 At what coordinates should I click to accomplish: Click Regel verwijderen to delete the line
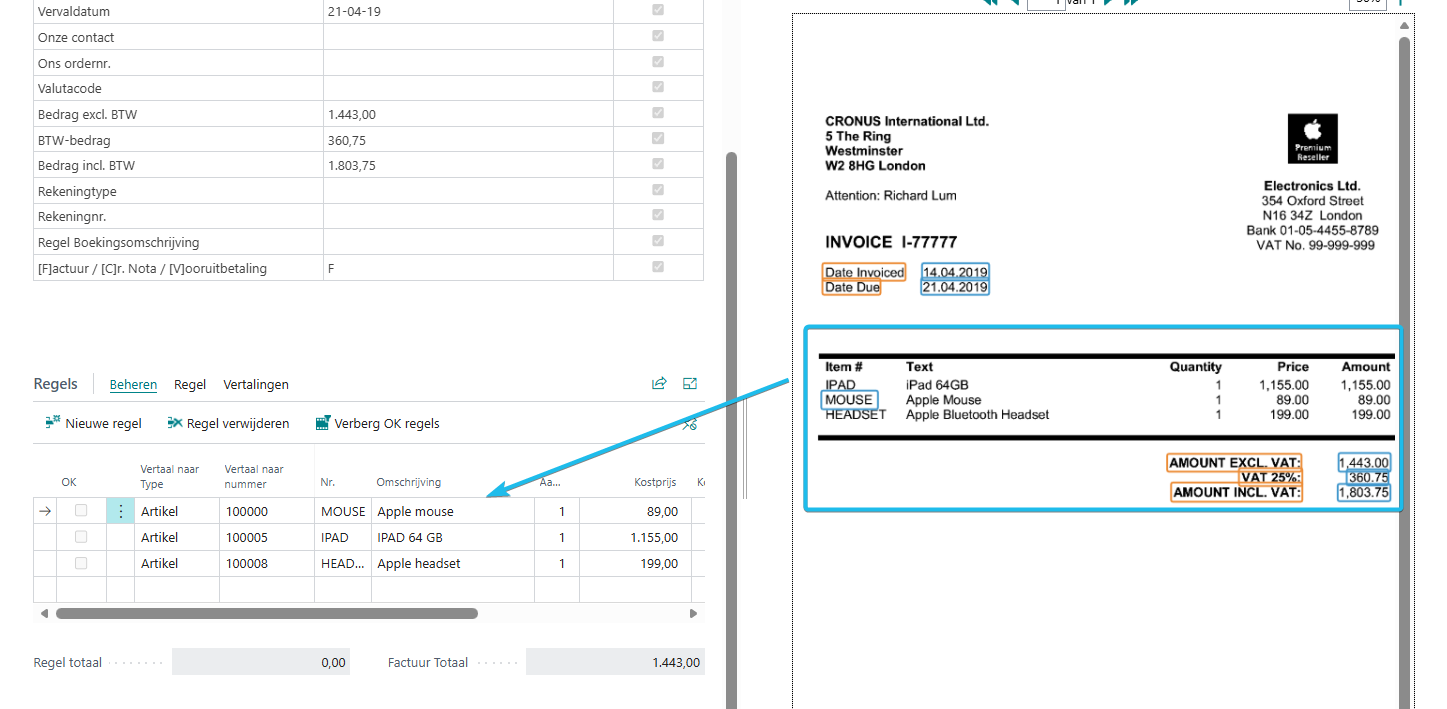228,423
